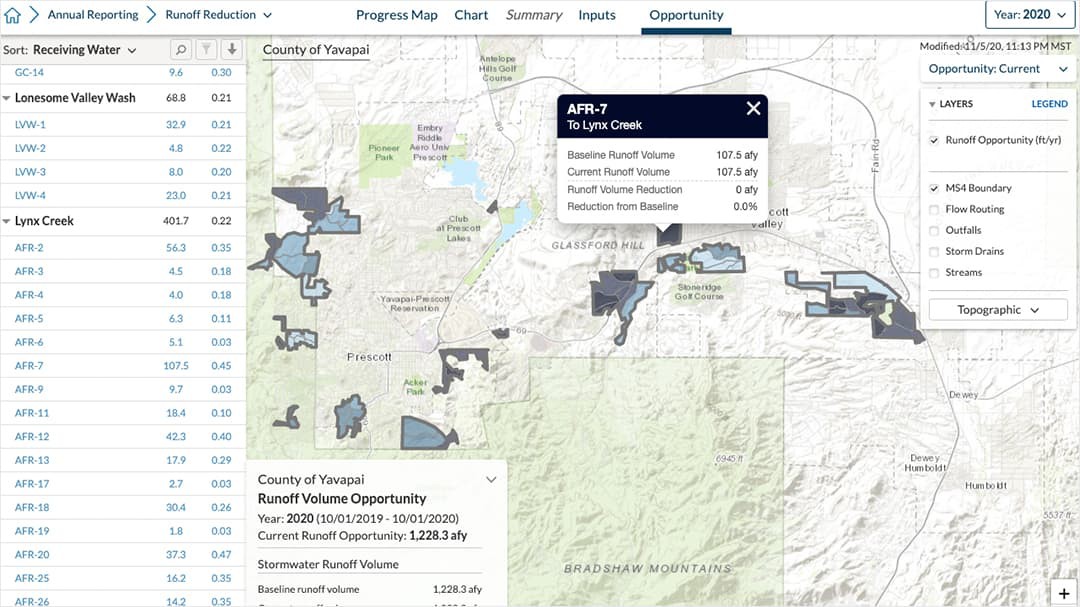Click the Stoneridge Golf Course map label

click(699, 291)
